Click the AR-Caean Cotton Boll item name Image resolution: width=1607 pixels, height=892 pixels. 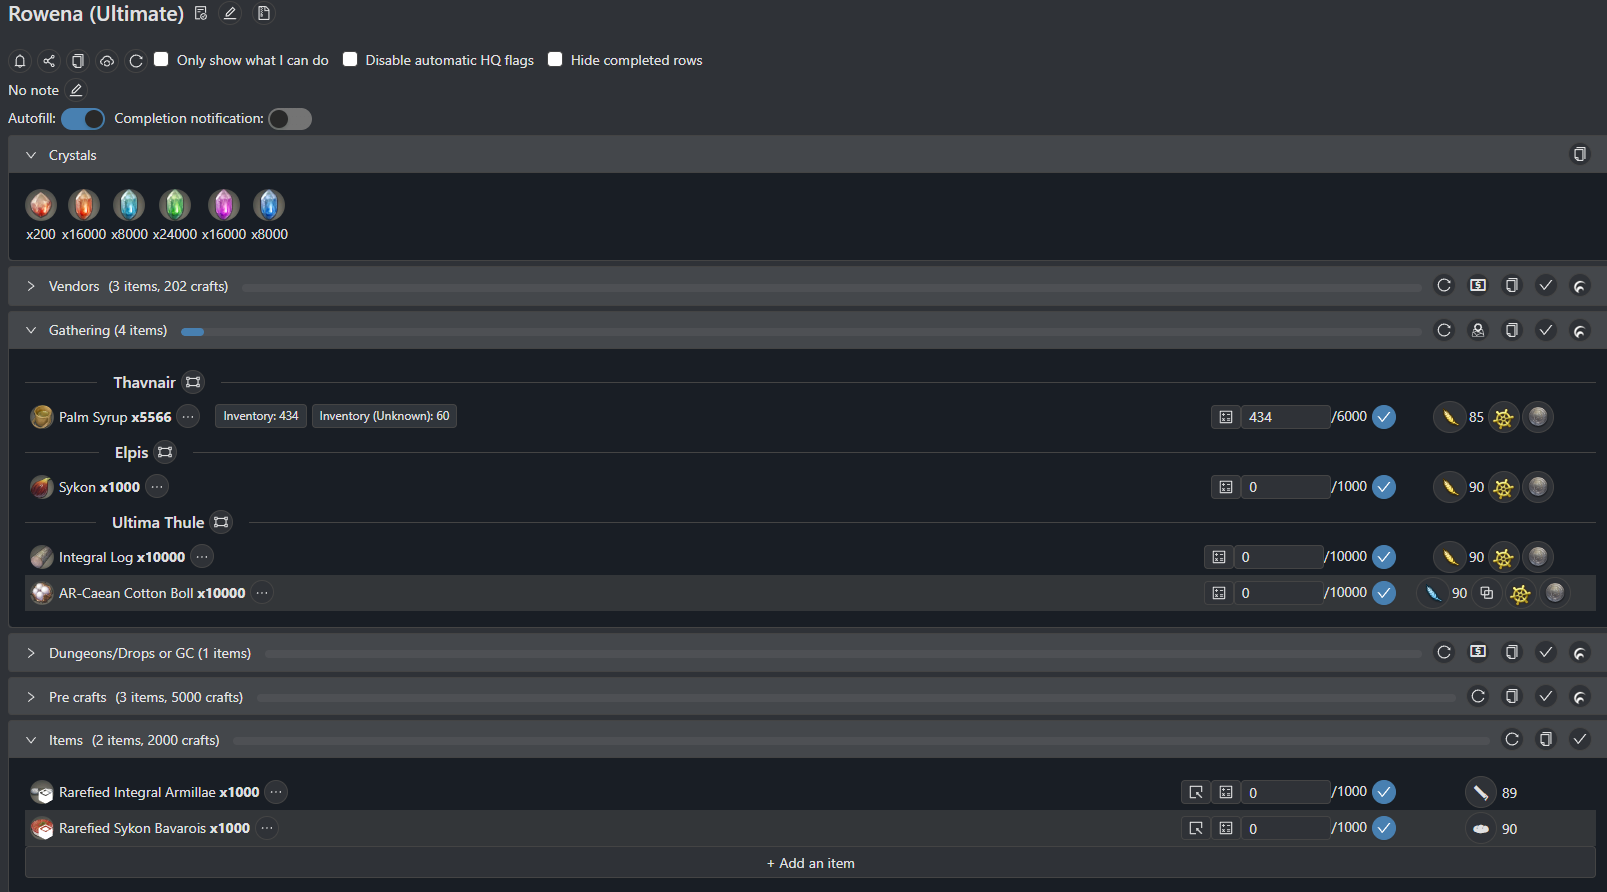126,593
